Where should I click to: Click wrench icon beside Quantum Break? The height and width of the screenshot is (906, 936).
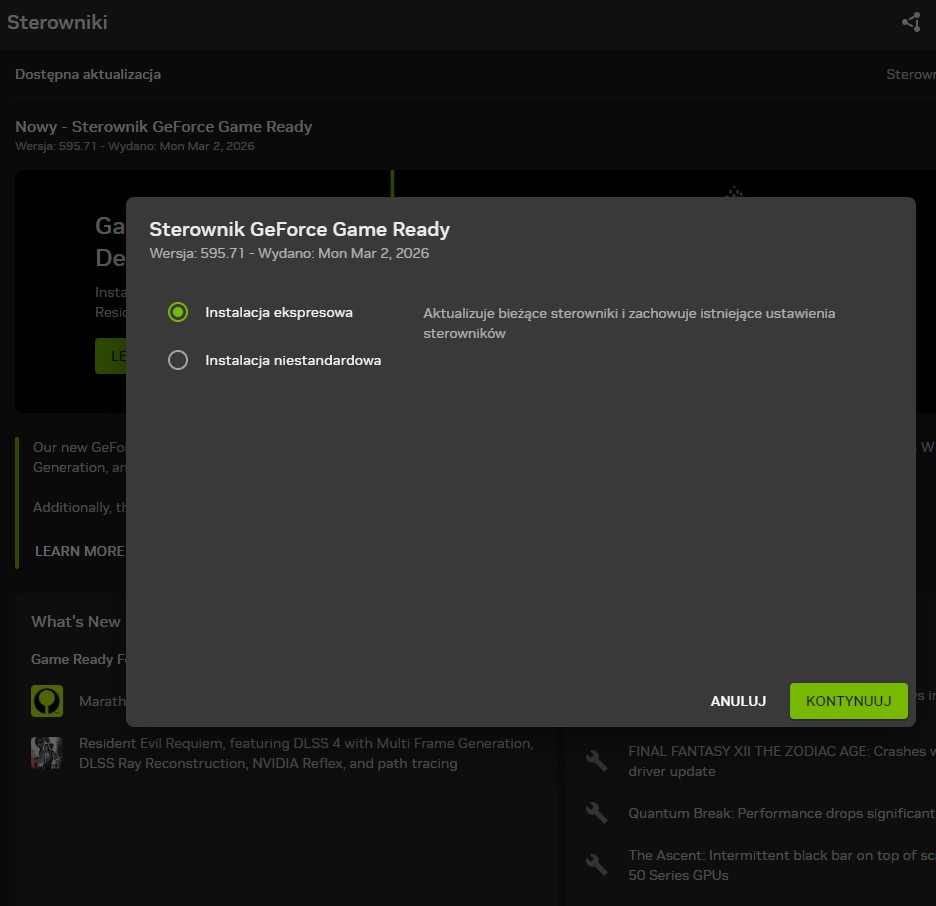[596, 813]
